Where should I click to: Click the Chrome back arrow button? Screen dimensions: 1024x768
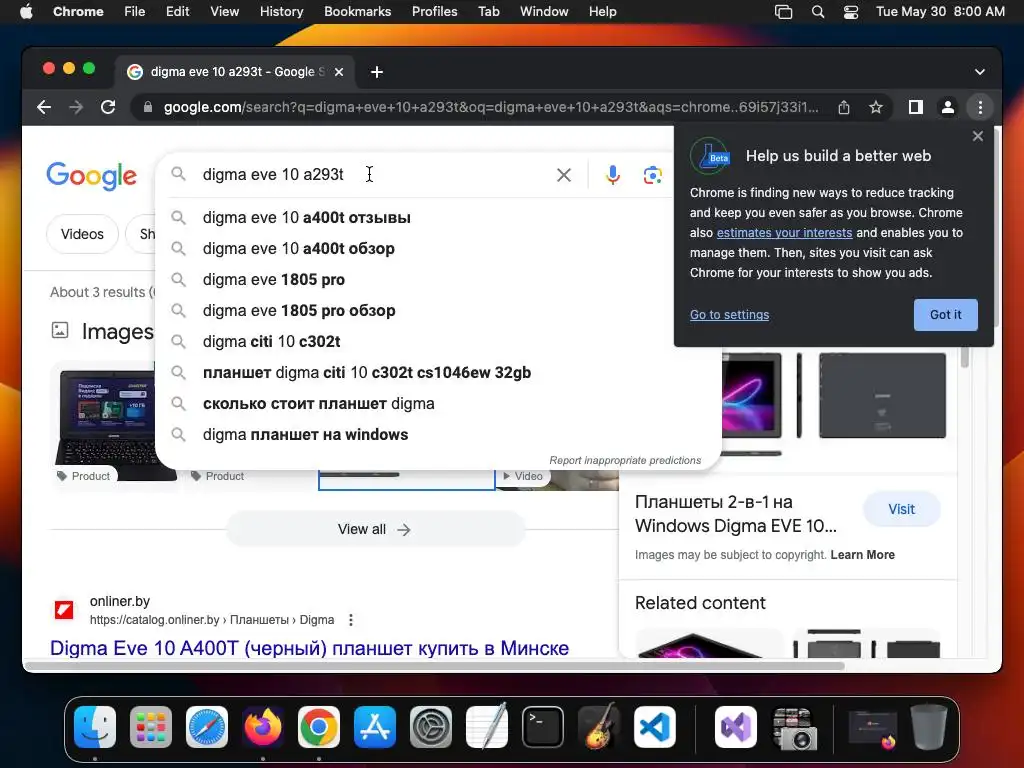tap(44, 107)
